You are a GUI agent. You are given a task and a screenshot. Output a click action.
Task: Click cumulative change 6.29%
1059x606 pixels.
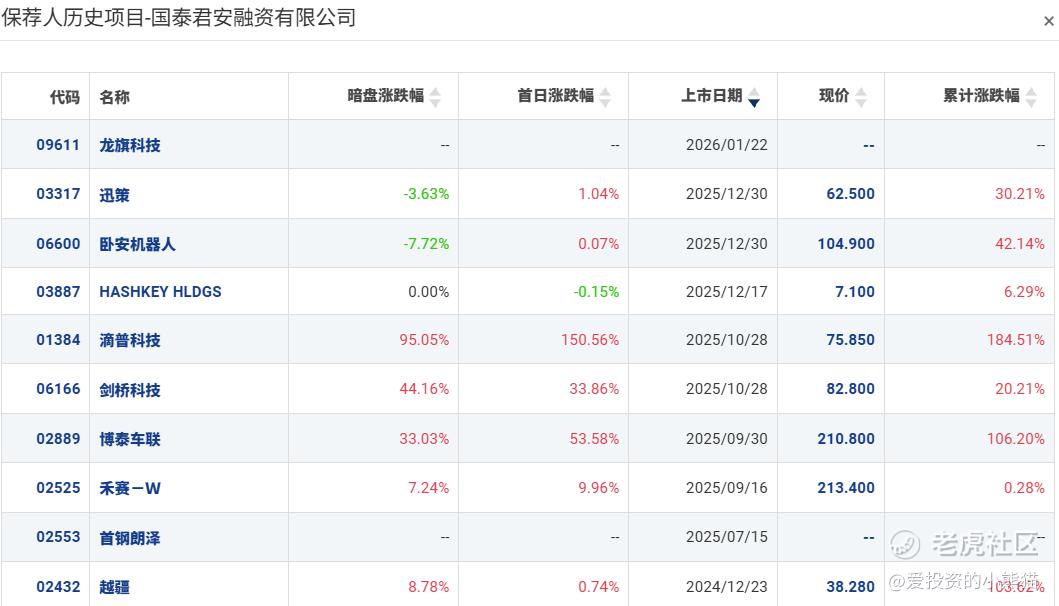point(1024,292)
